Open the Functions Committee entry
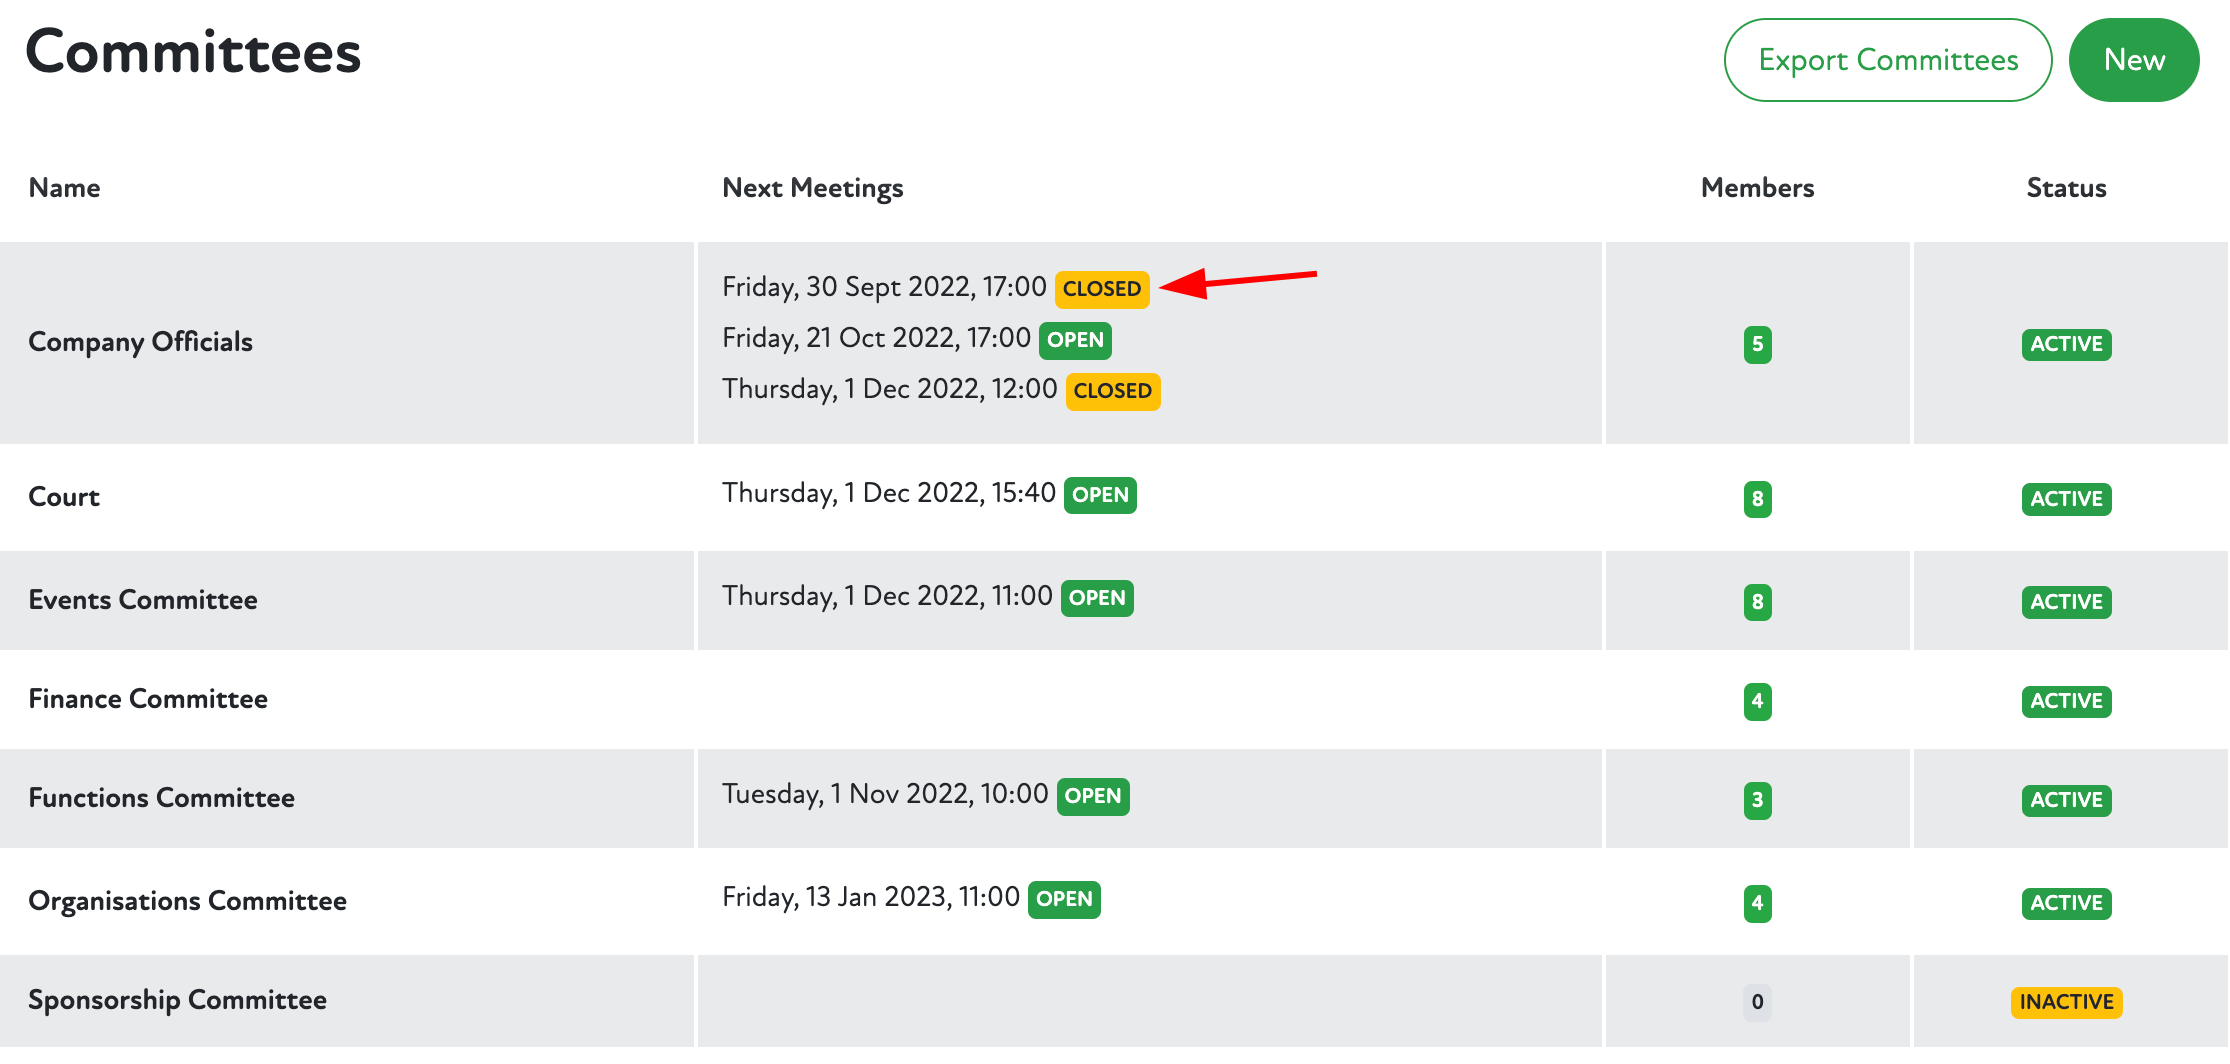The image size is (2230, 1064). click(x=161, y=798)
